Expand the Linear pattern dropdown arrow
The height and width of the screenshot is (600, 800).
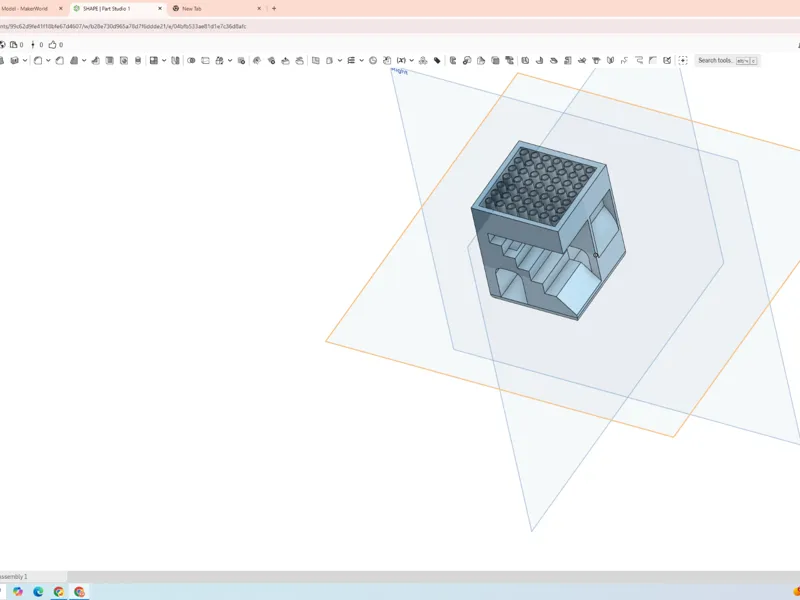[164, 61]
